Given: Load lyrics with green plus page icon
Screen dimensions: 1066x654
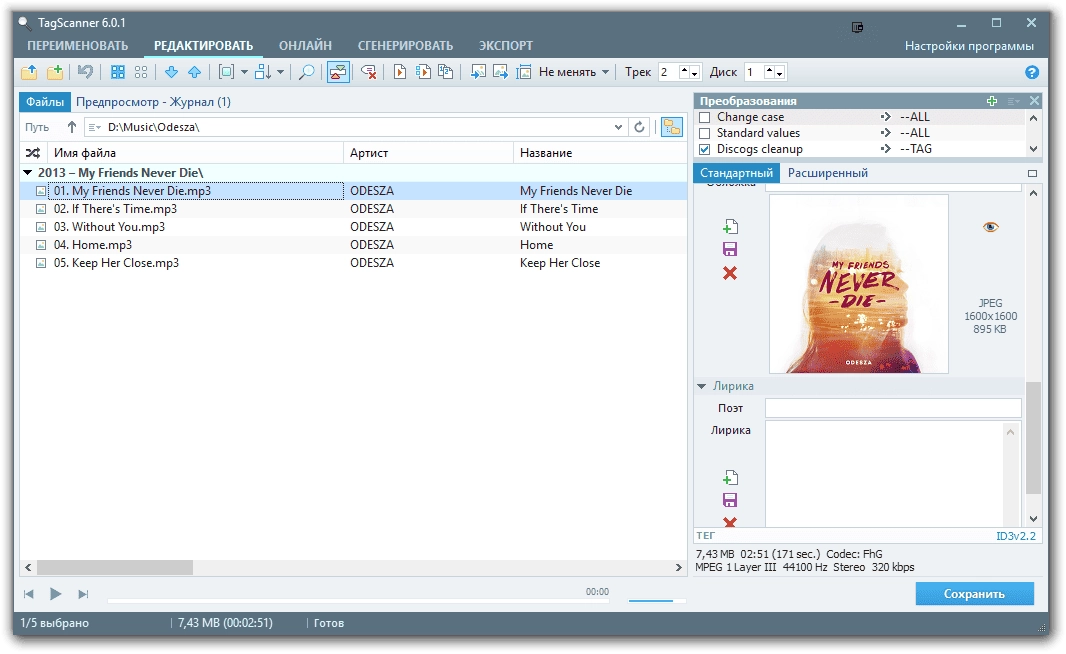Looking at the screenshot, I should pos(730,477).
